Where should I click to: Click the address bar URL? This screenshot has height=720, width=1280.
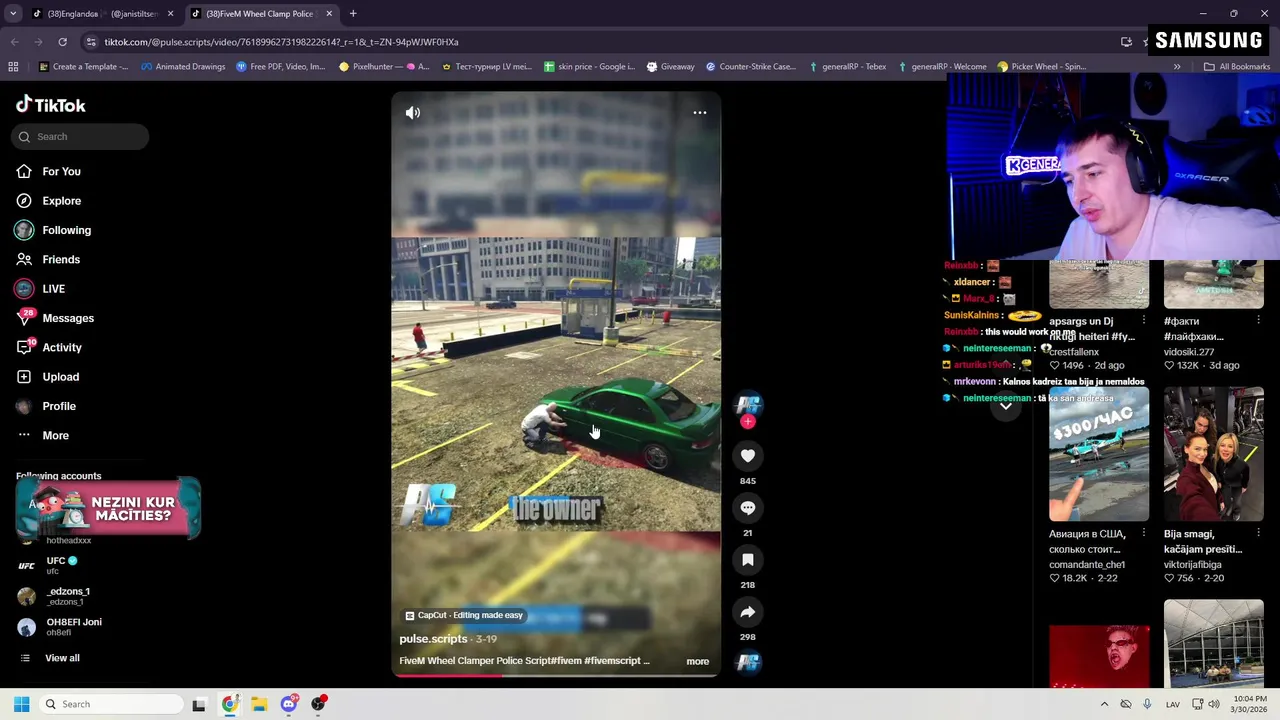(281, 42)
